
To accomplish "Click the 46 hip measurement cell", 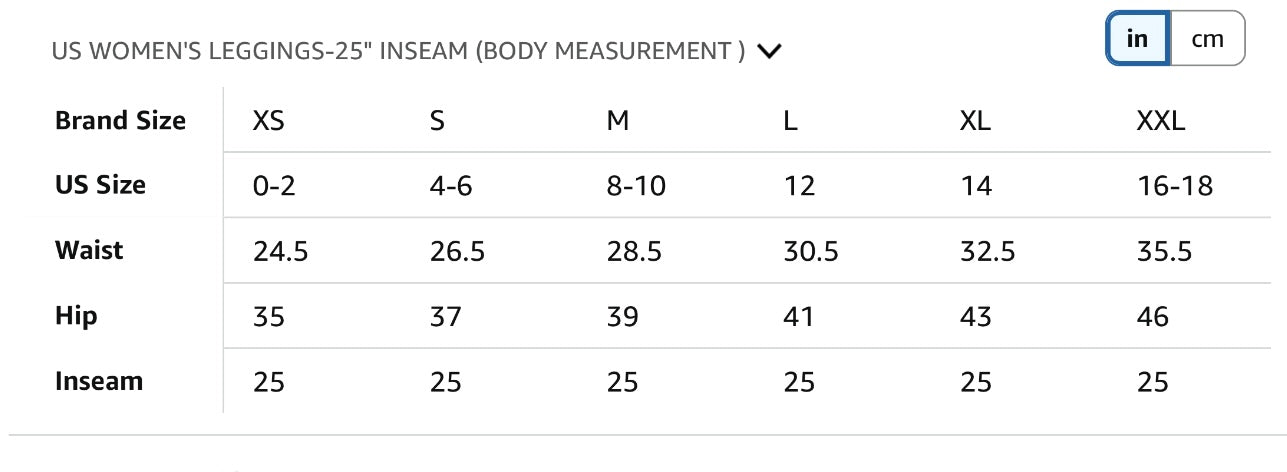I will pos(1153,317).
